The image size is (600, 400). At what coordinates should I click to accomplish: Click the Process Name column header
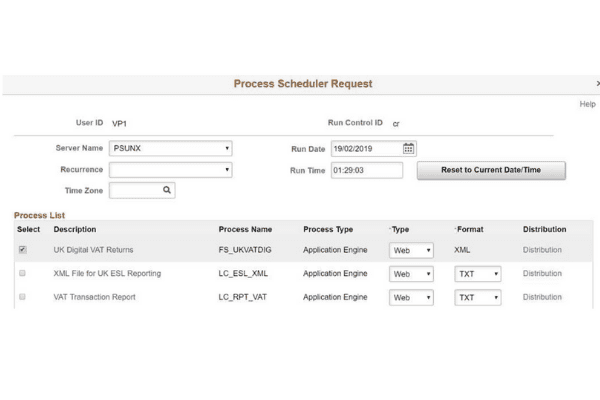pos(245,229)
